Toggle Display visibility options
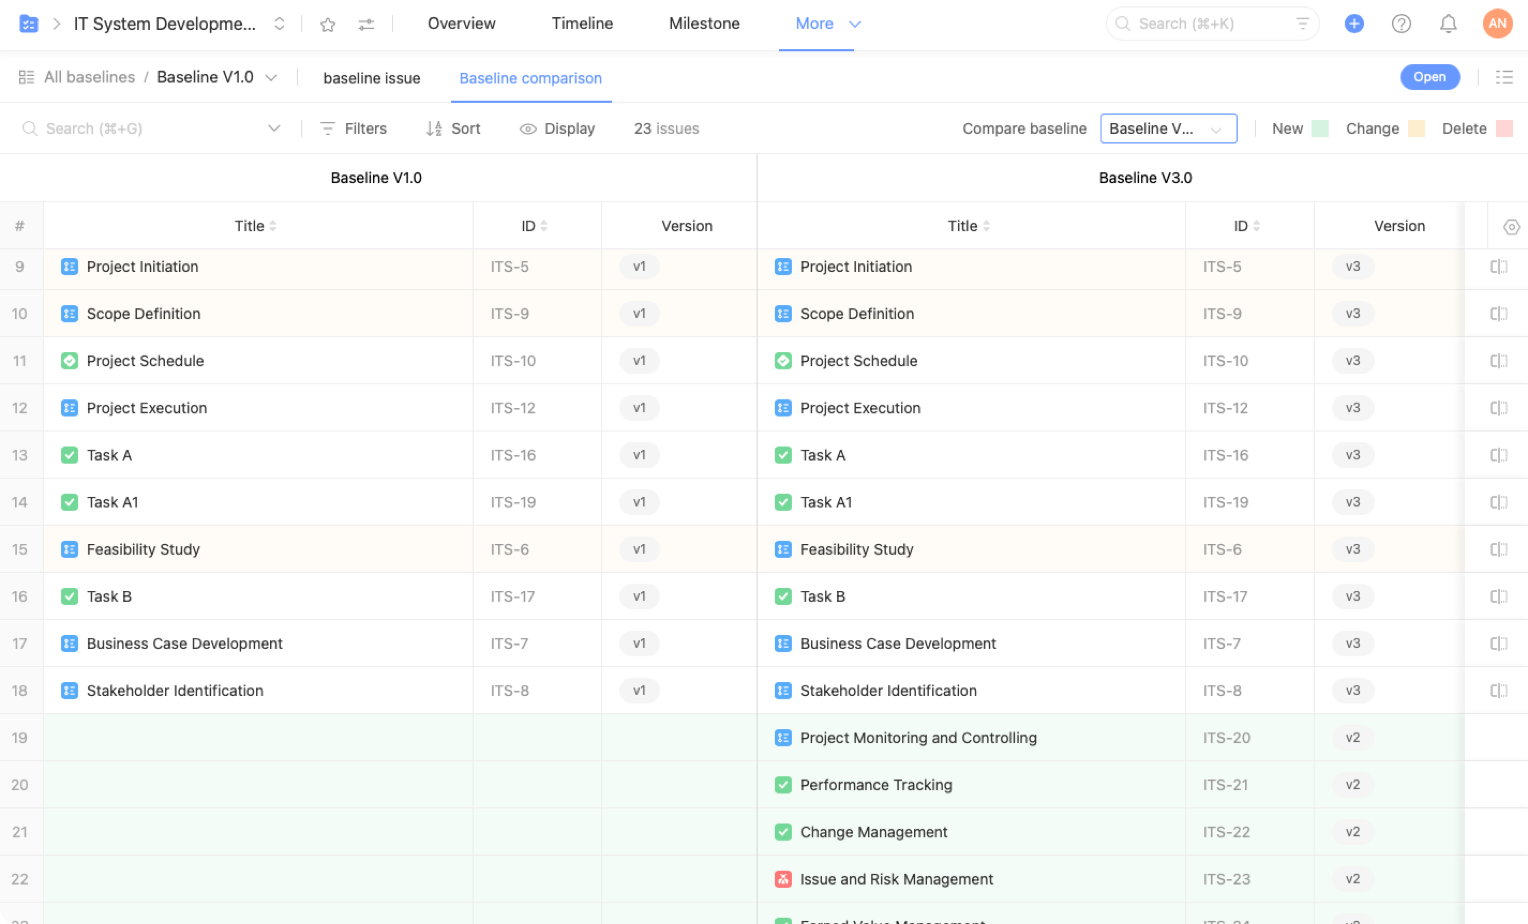 coord(557,129)
